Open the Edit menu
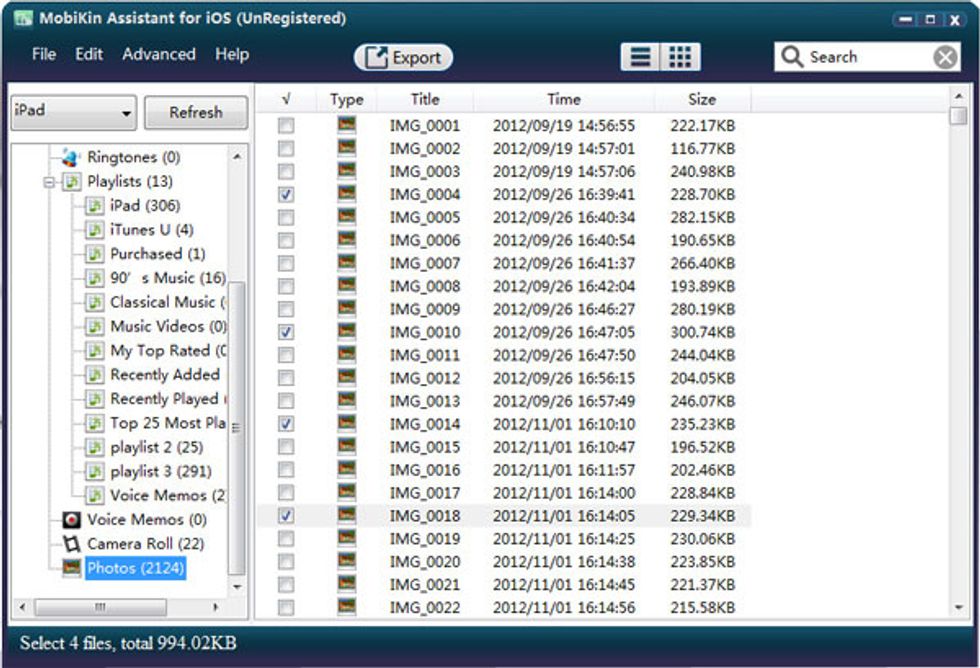 coord(89,54)
